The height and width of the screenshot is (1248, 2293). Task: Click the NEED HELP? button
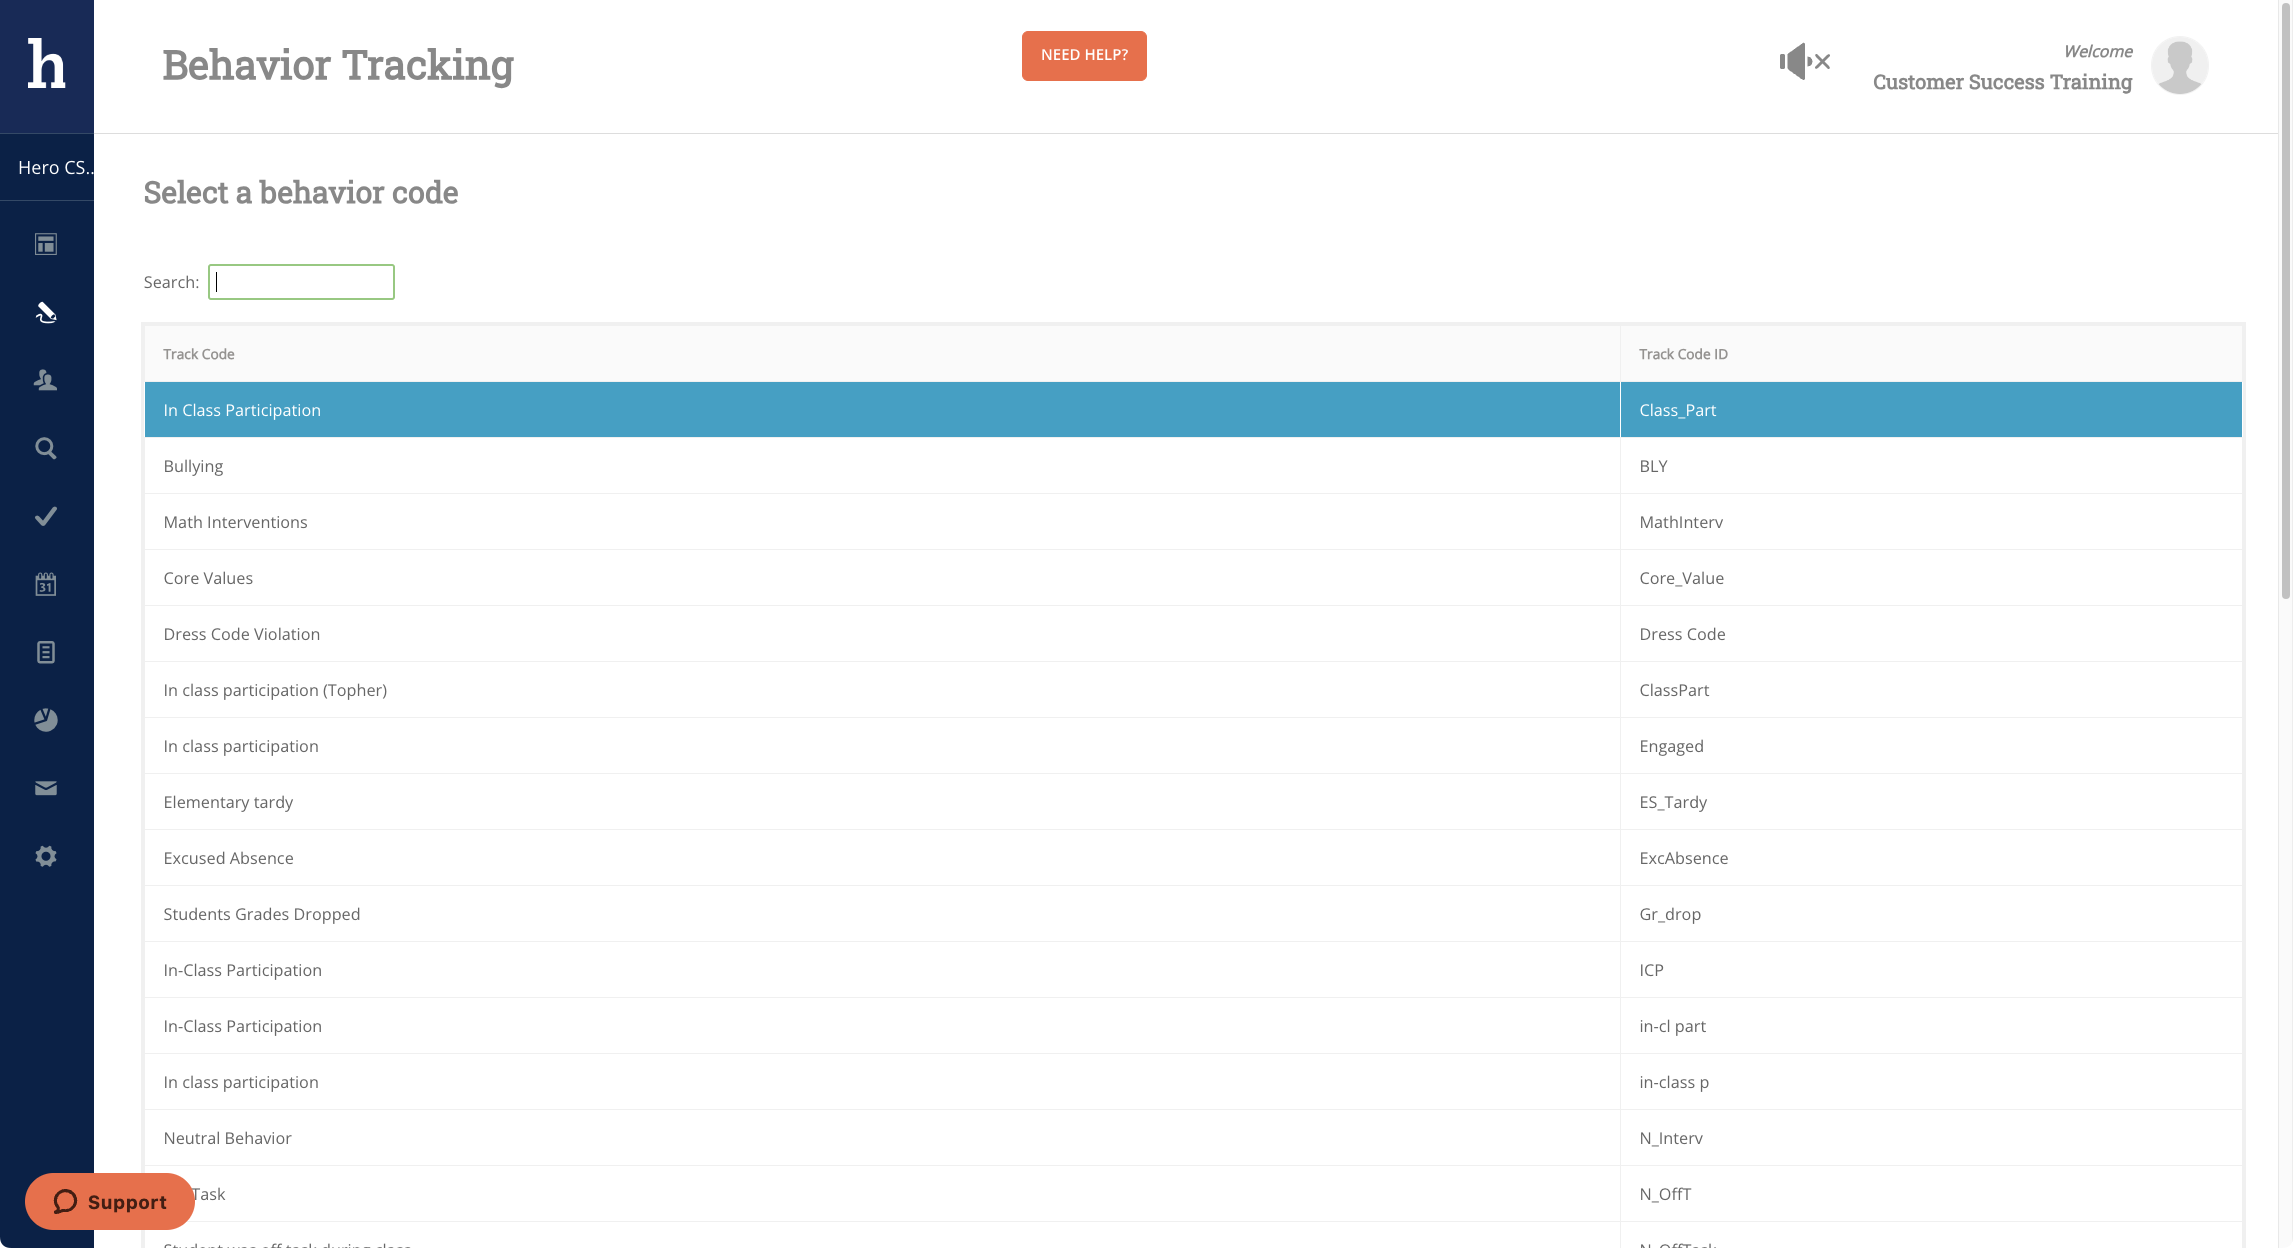coord(1084,55)
